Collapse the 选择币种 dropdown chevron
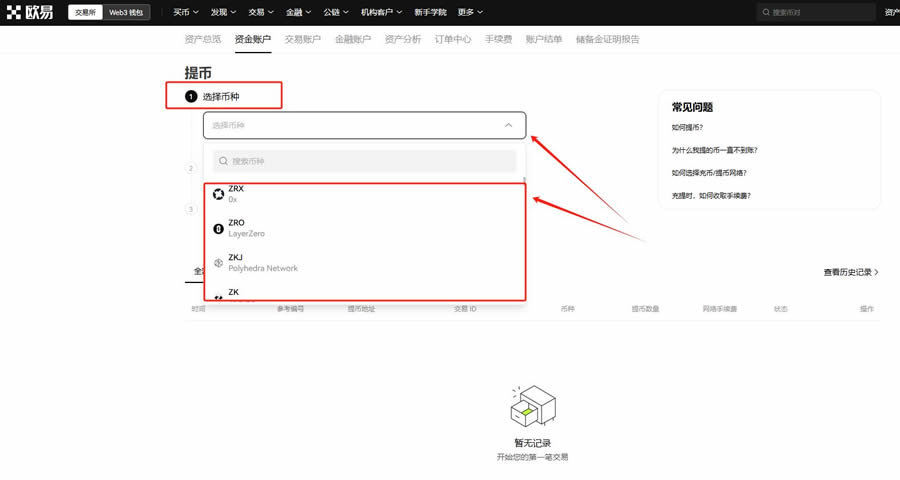The height and width of the screenshot is (480, 900). tap(508, 126)
